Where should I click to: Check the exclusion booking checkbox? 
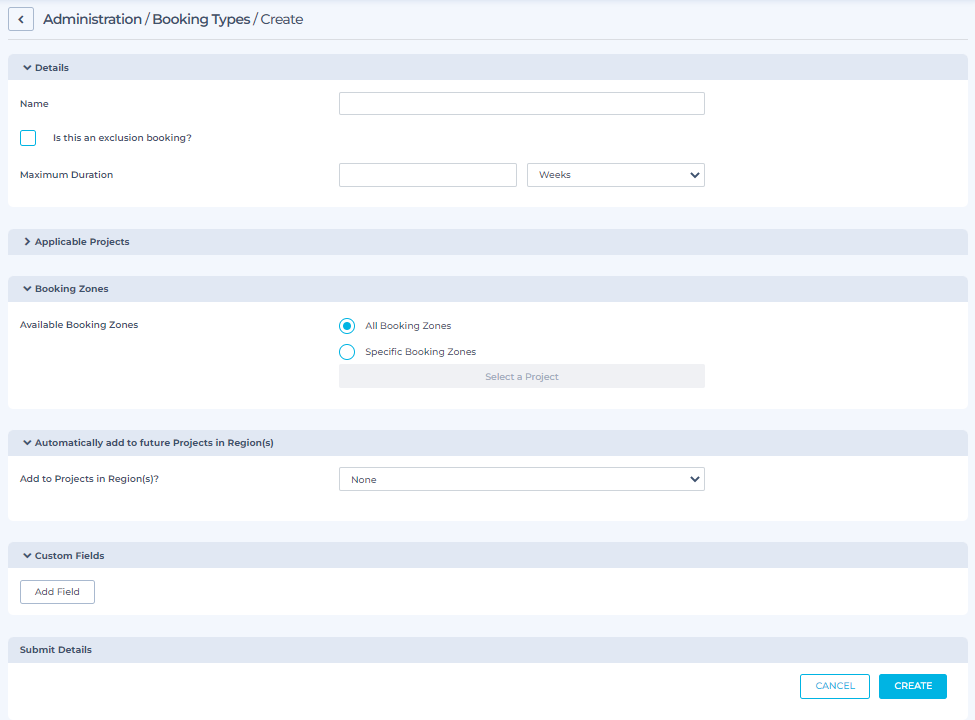(28, 138)
